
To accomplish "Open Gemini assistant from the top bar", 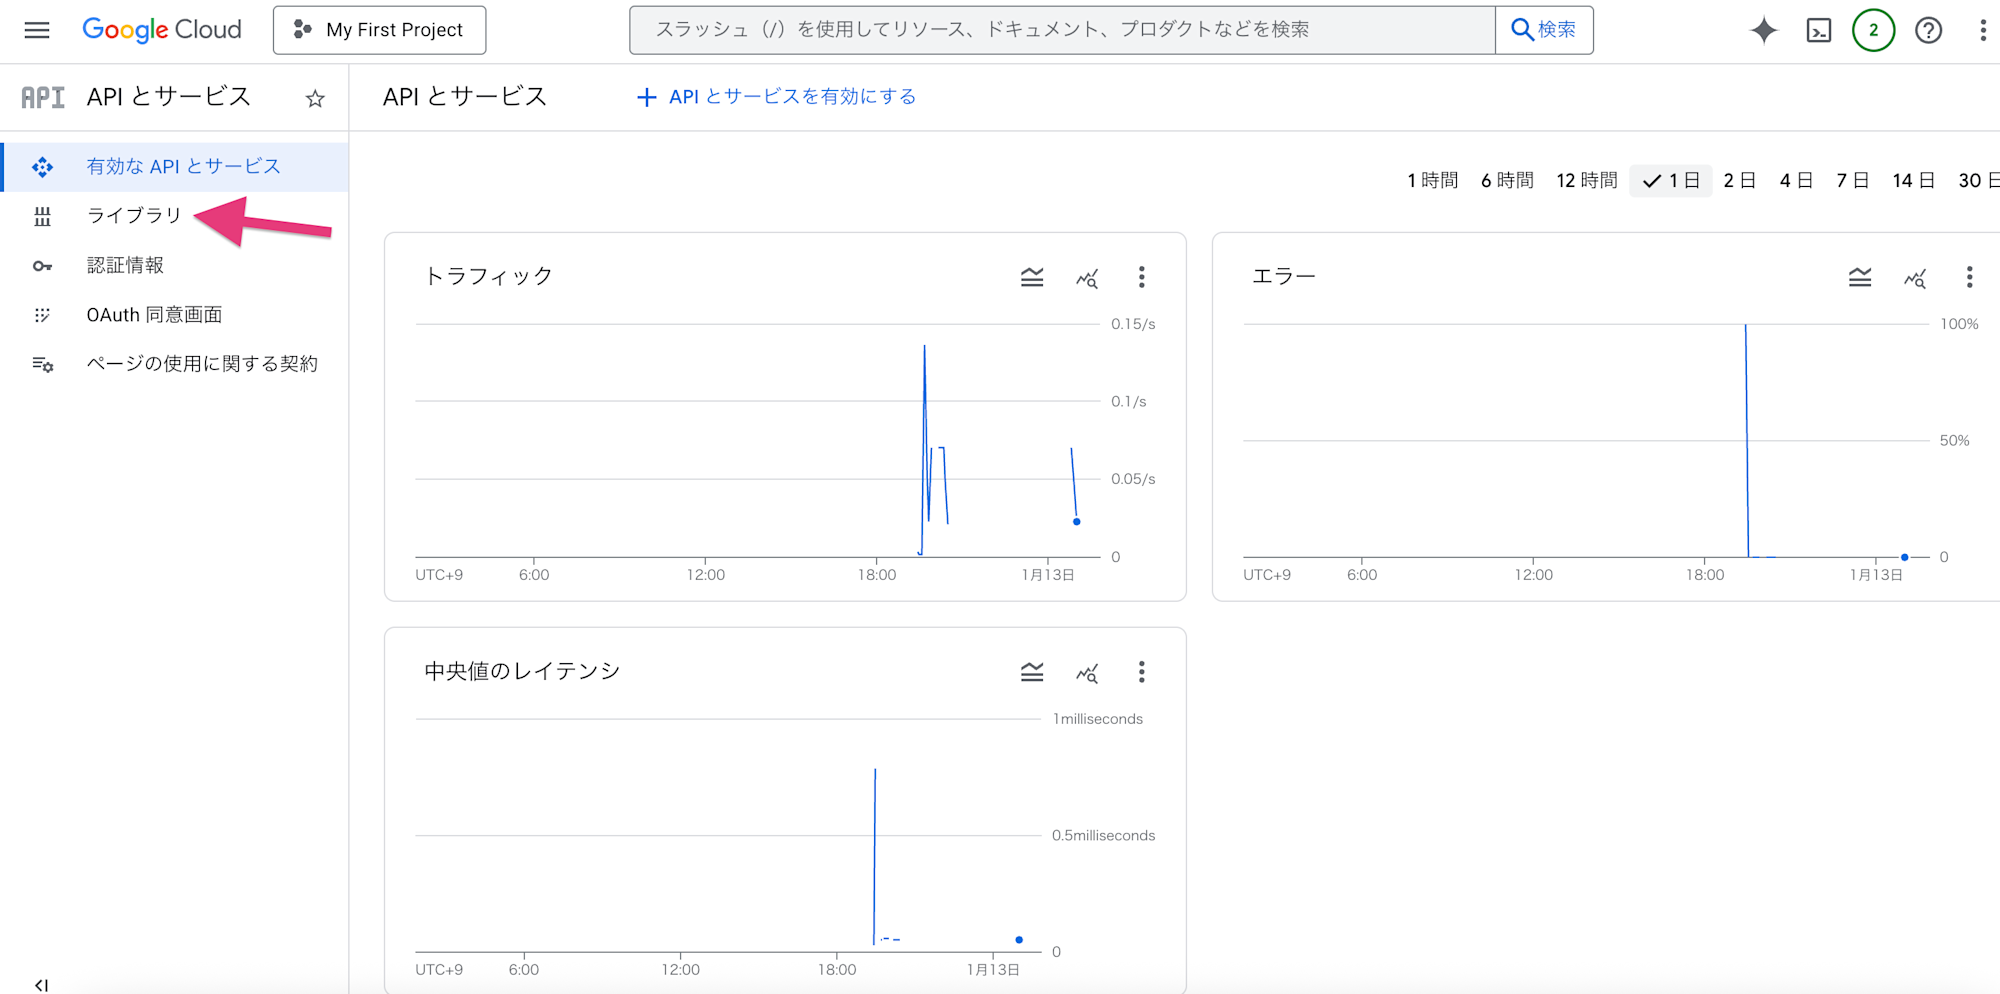I will coord(1763,30).
